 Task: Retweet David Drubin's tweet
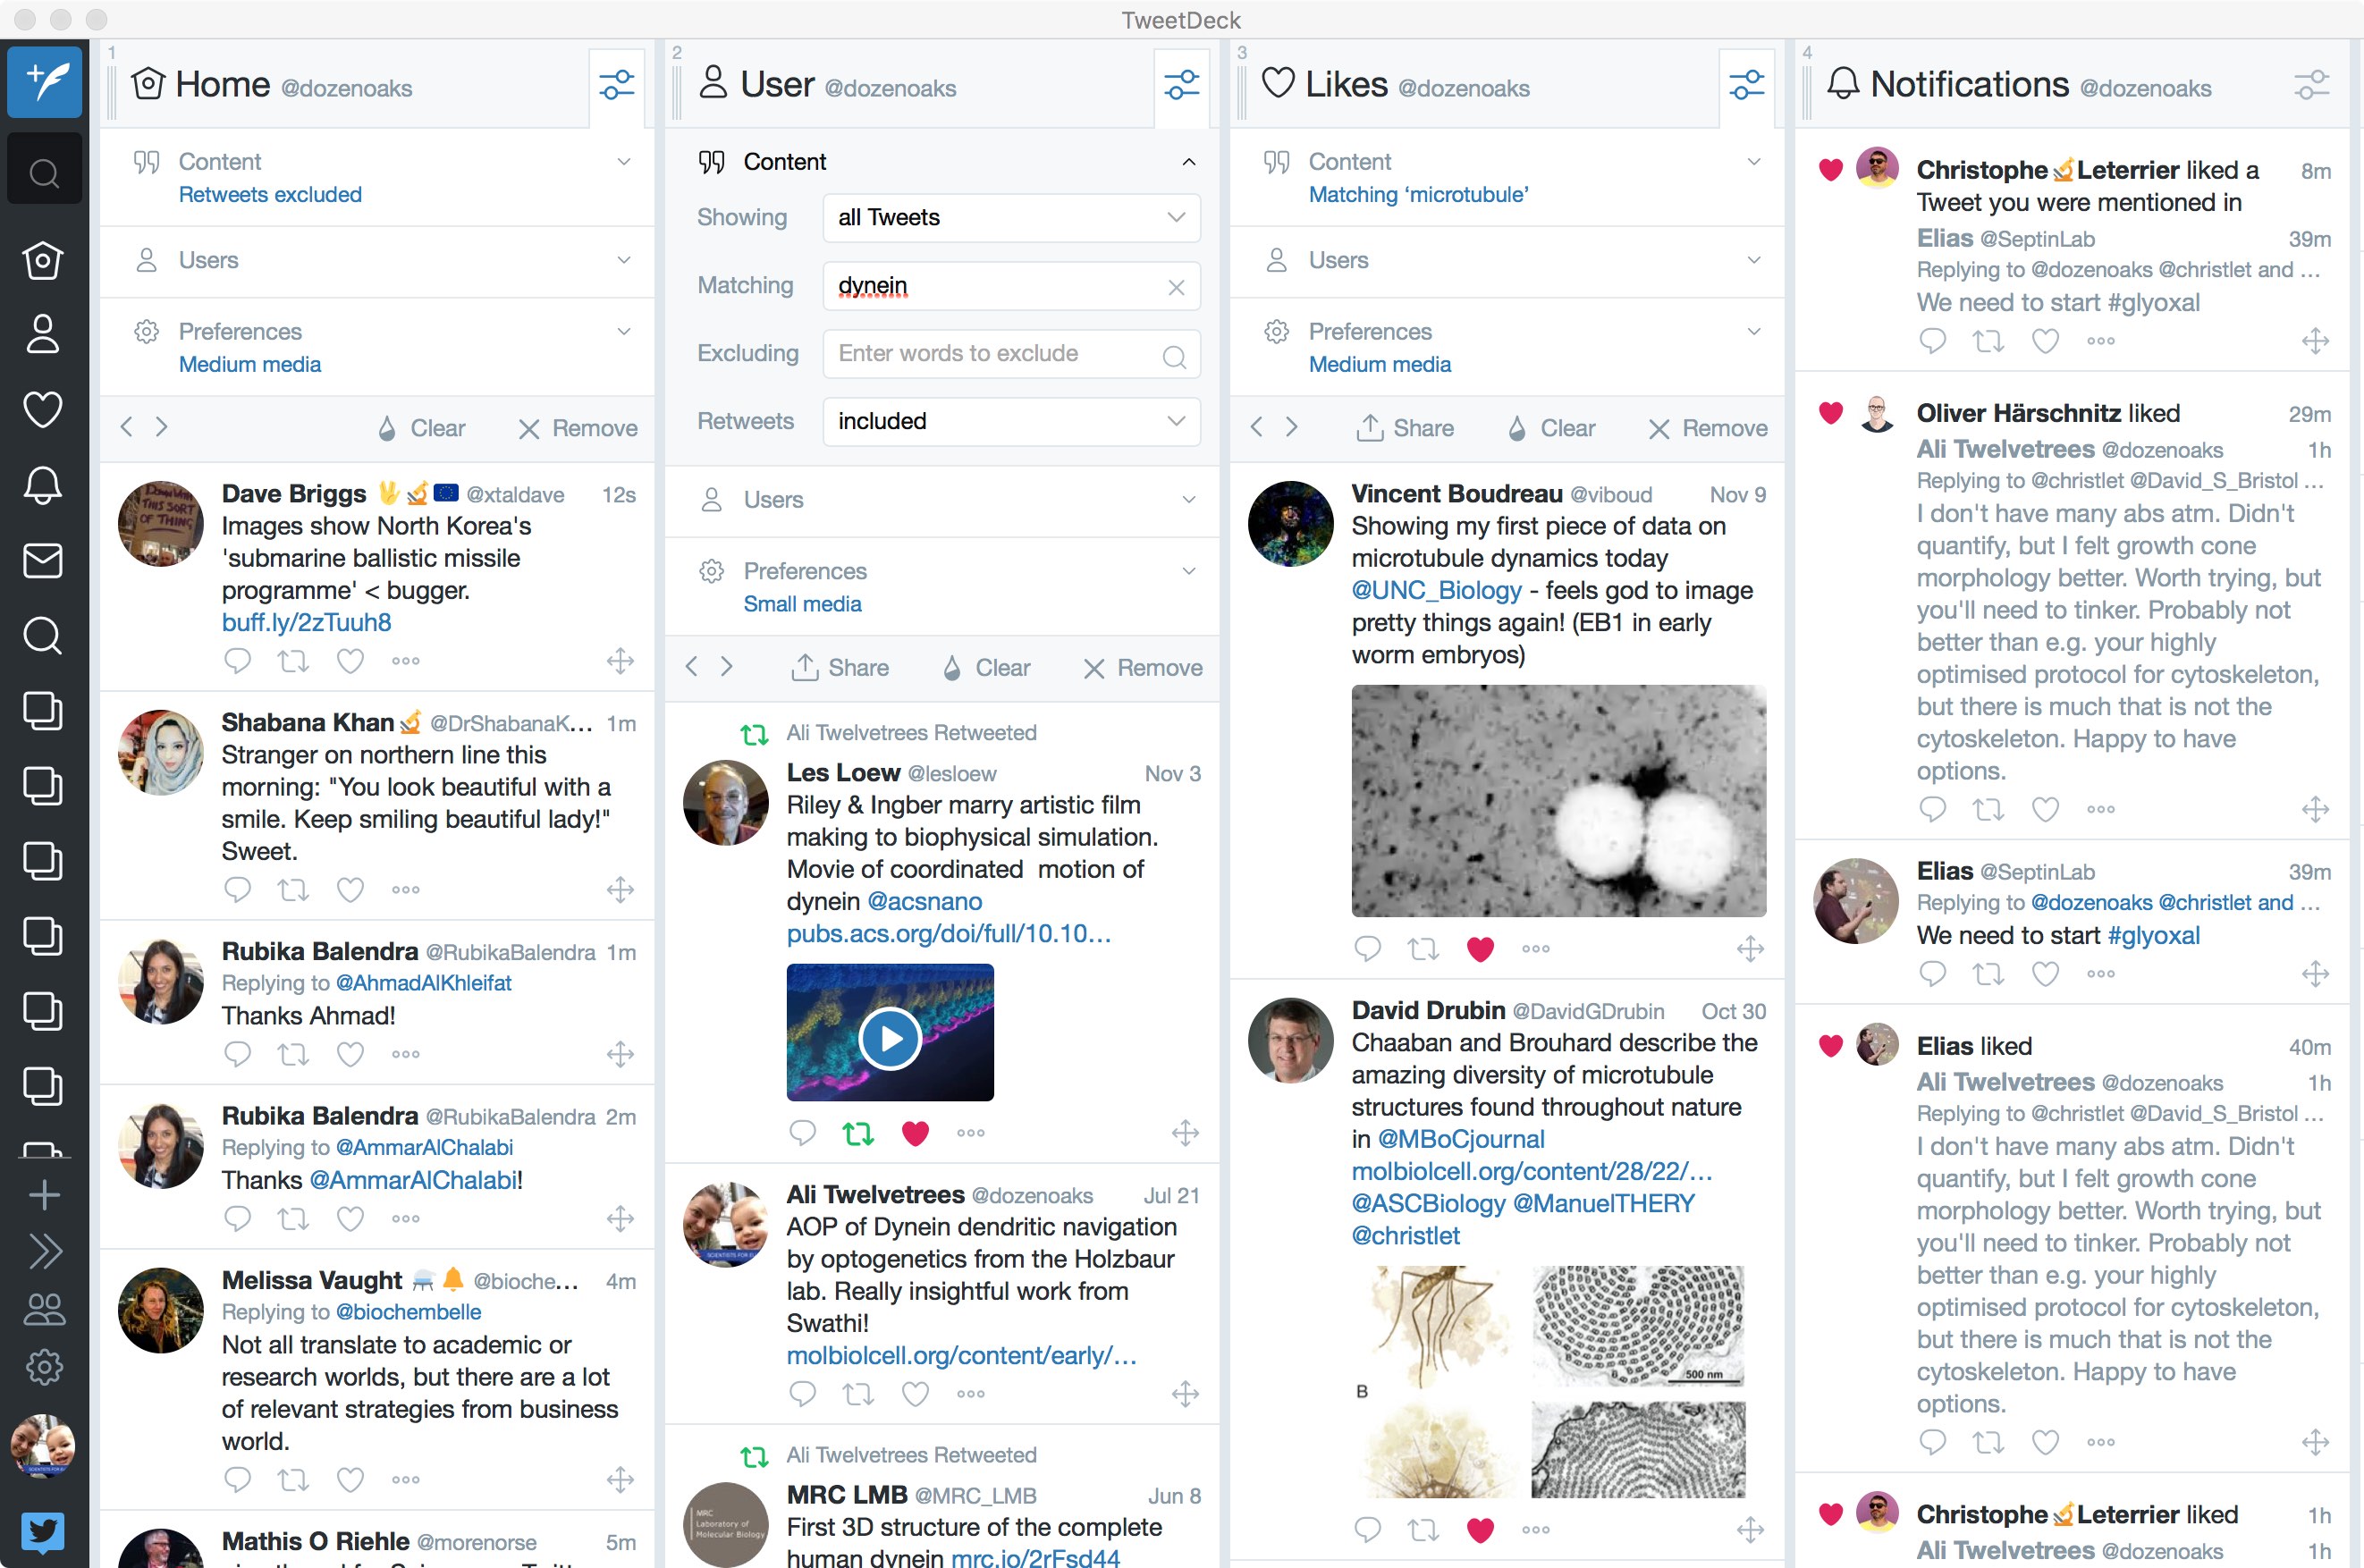click(1423, 1529)
